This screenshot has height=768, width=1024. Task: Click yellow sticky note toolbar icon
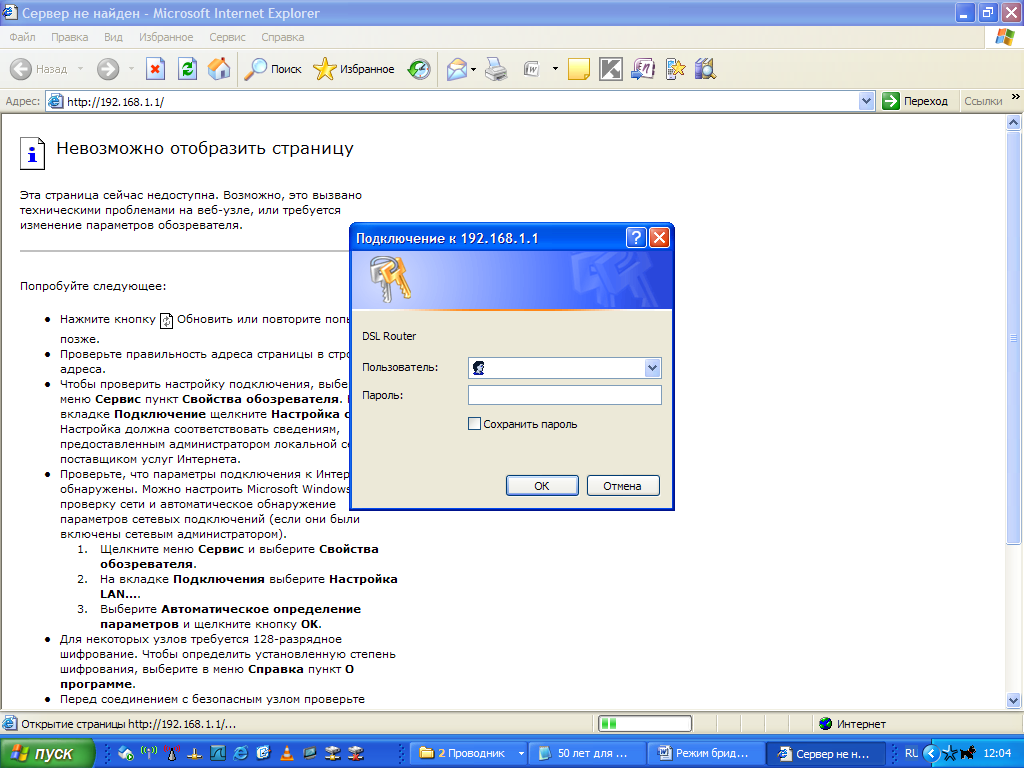coord(579,69)
